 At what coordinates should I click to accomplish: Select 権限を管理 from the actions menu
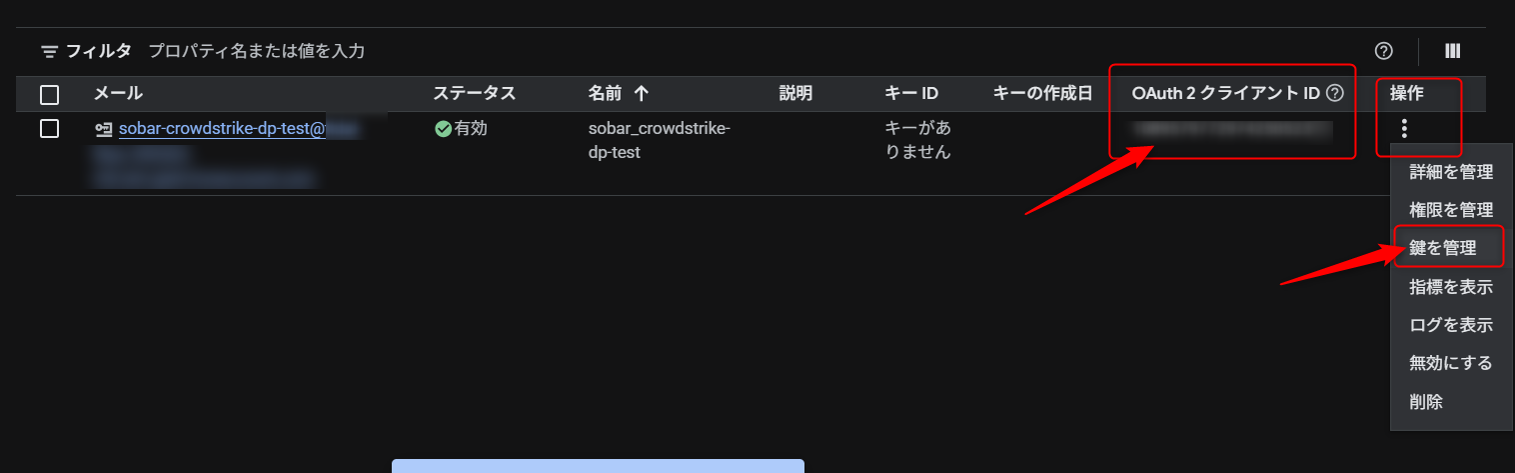point(1451,210)
